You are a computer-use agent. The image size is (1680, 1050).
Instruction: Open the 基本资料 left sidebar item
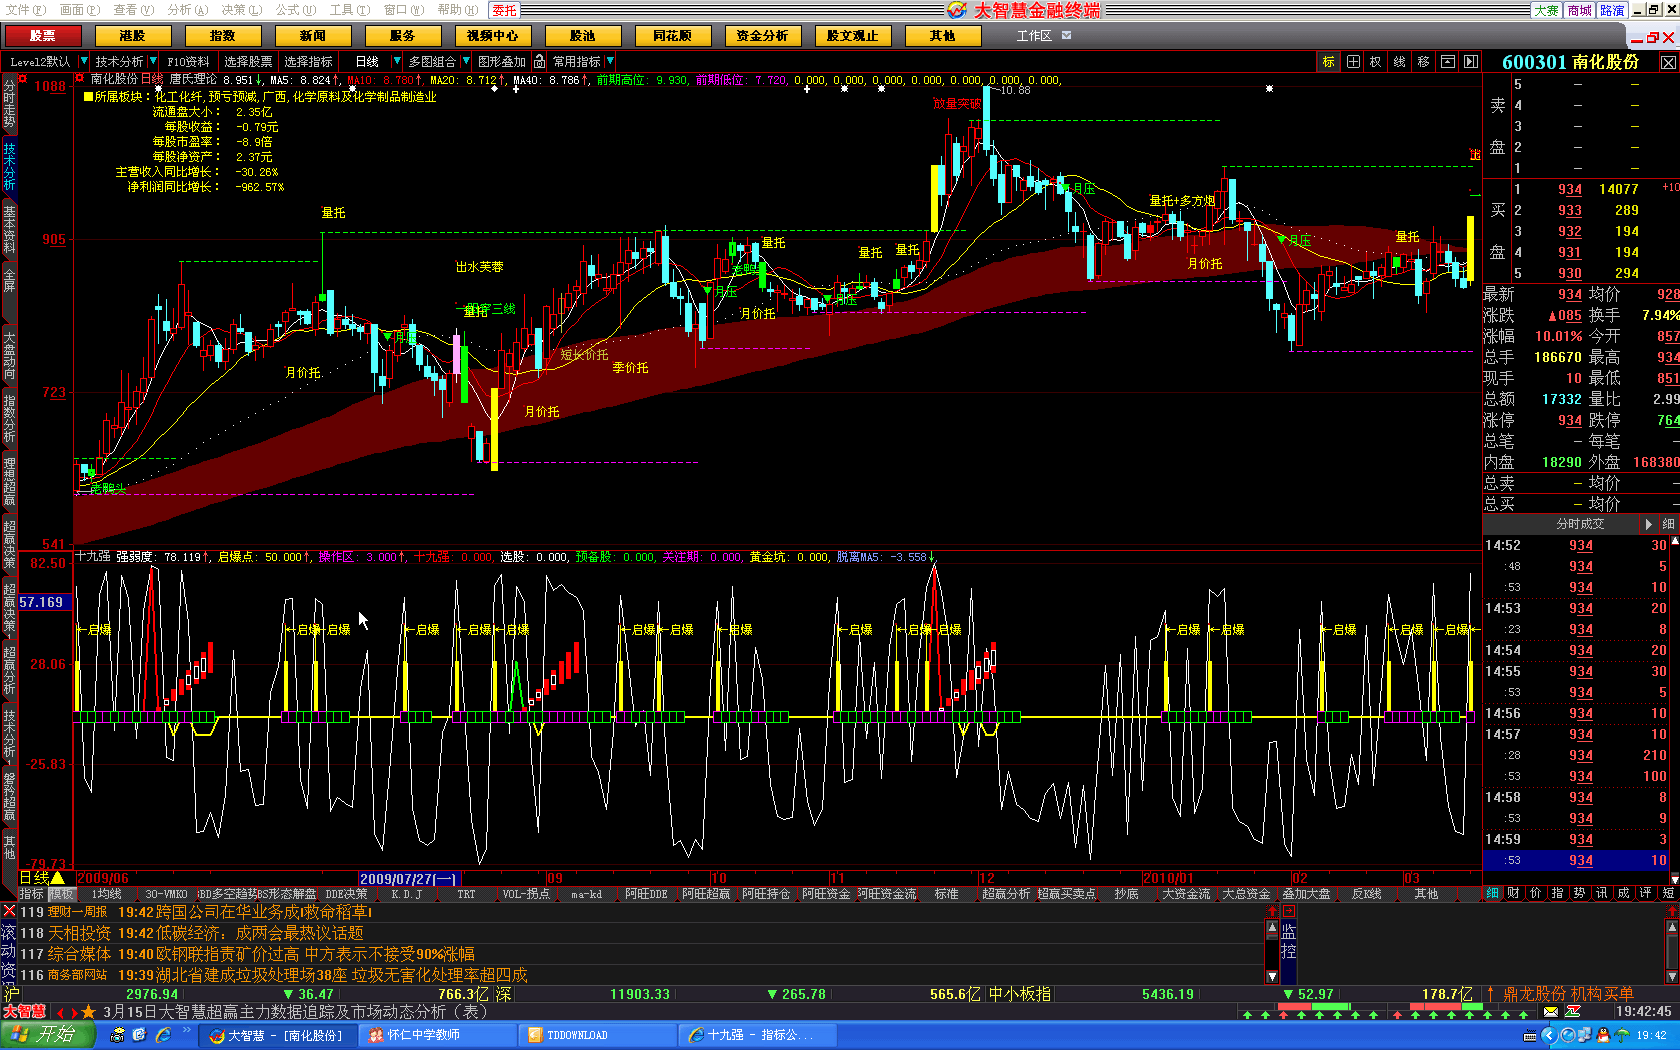(x=9, y=228)
